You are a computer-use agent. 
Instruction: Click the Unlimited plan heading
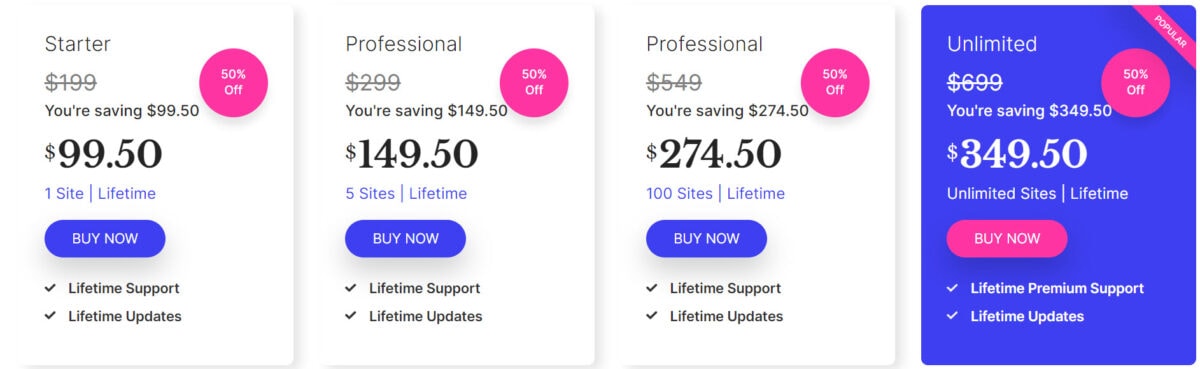coord(992,44)
